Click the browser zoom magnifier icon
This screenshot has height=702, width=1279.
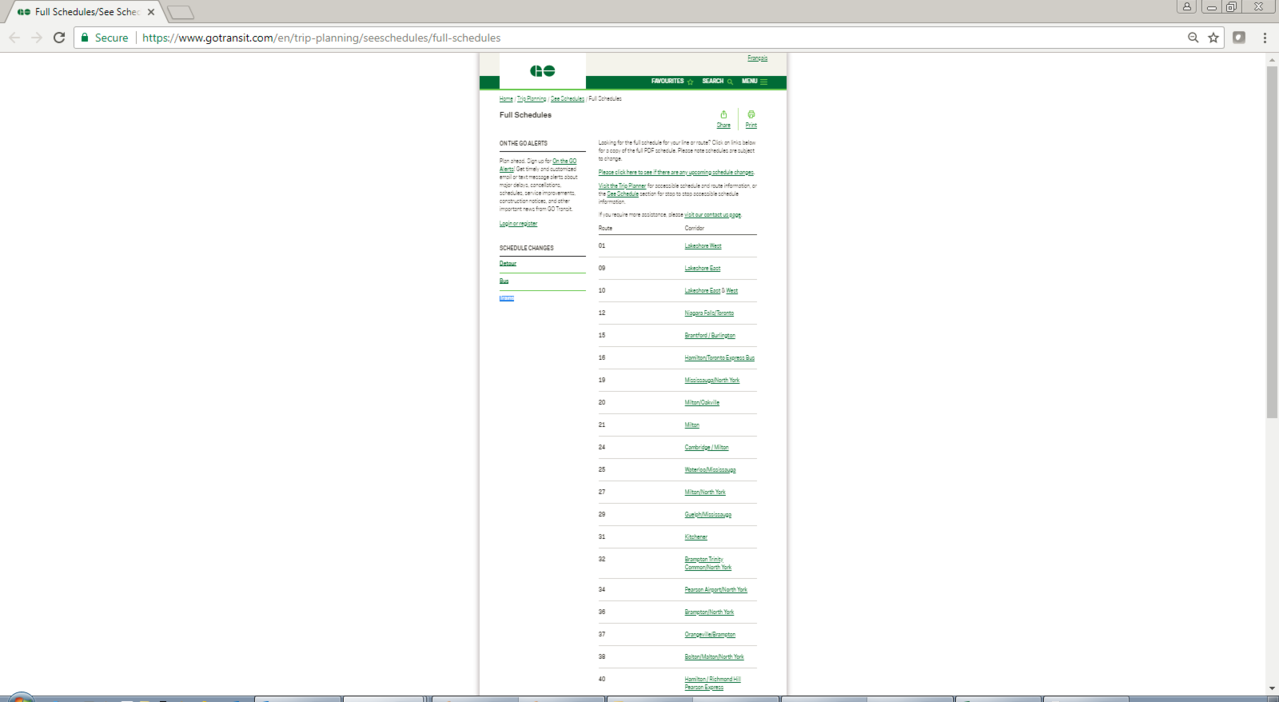coord(1193,38)
